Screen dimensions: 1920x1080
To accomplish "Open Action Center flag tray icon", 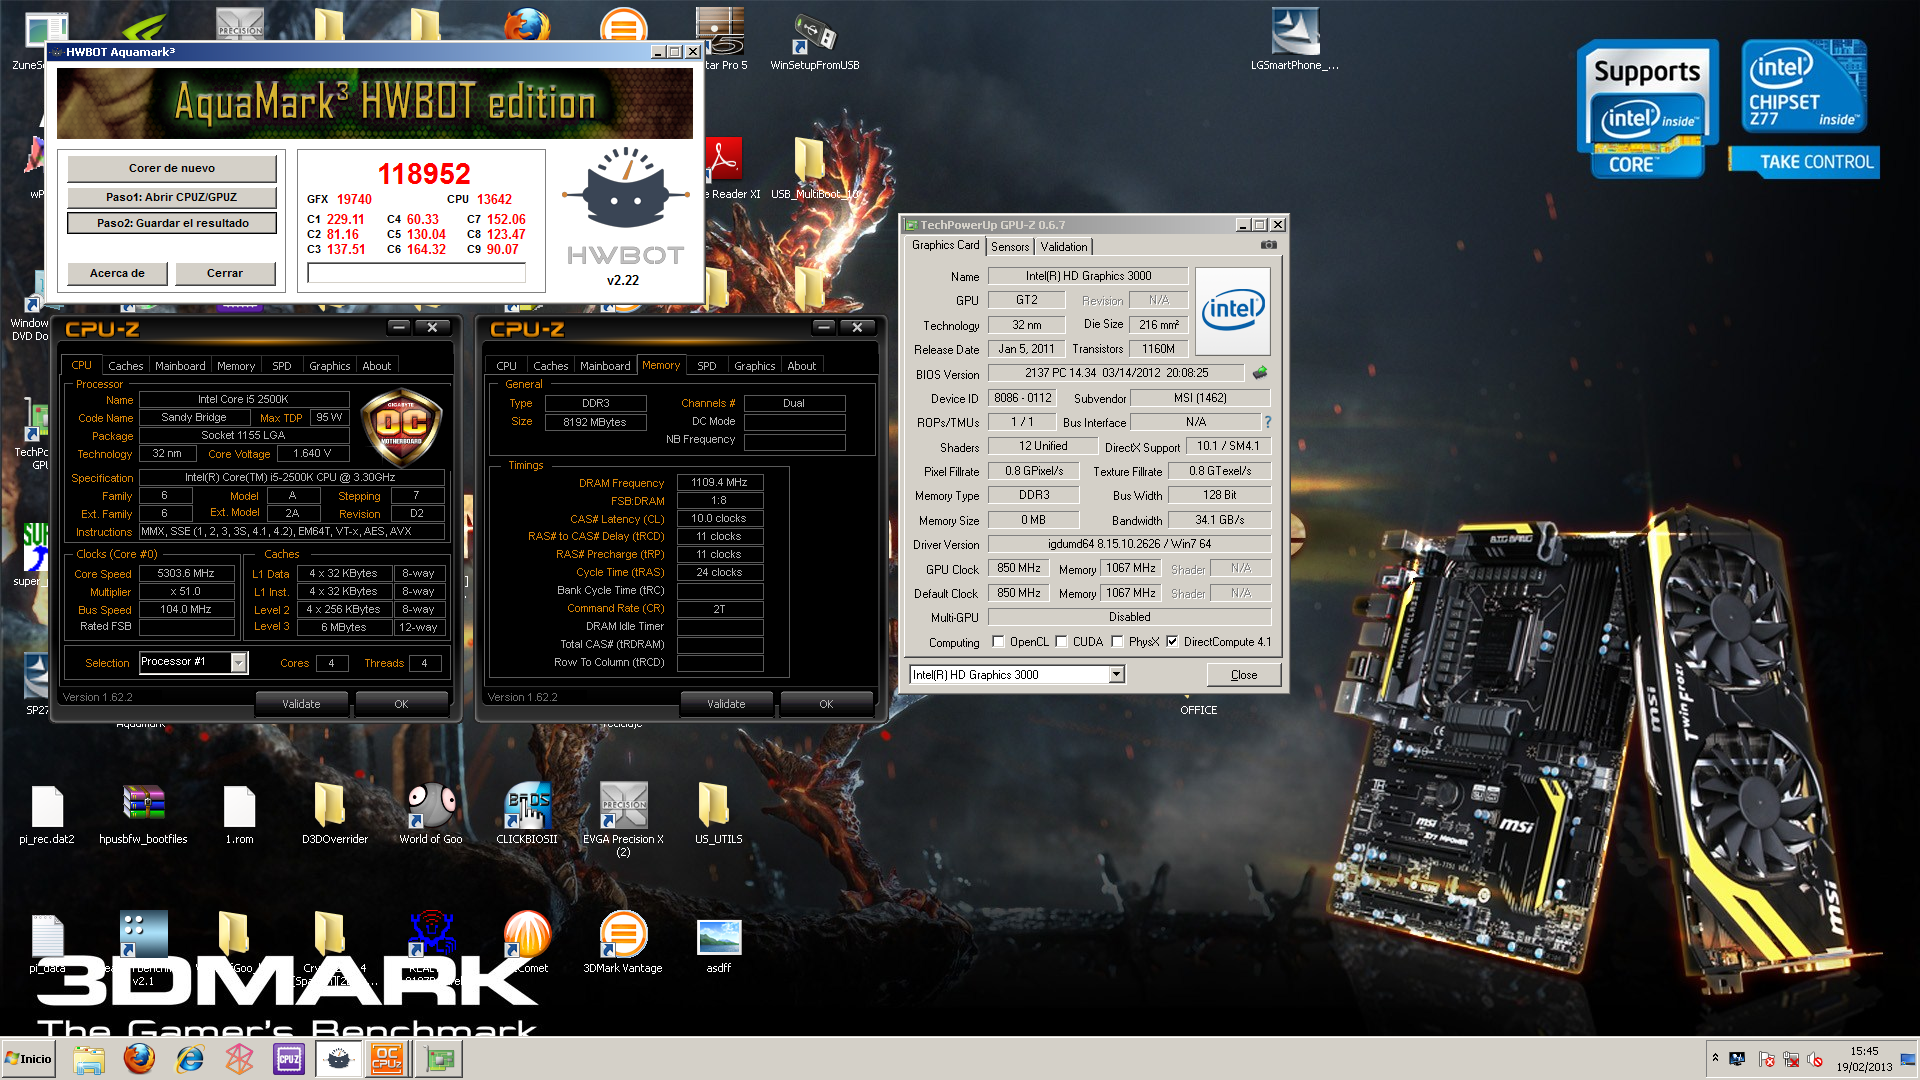I will tap(1767, 1059).
